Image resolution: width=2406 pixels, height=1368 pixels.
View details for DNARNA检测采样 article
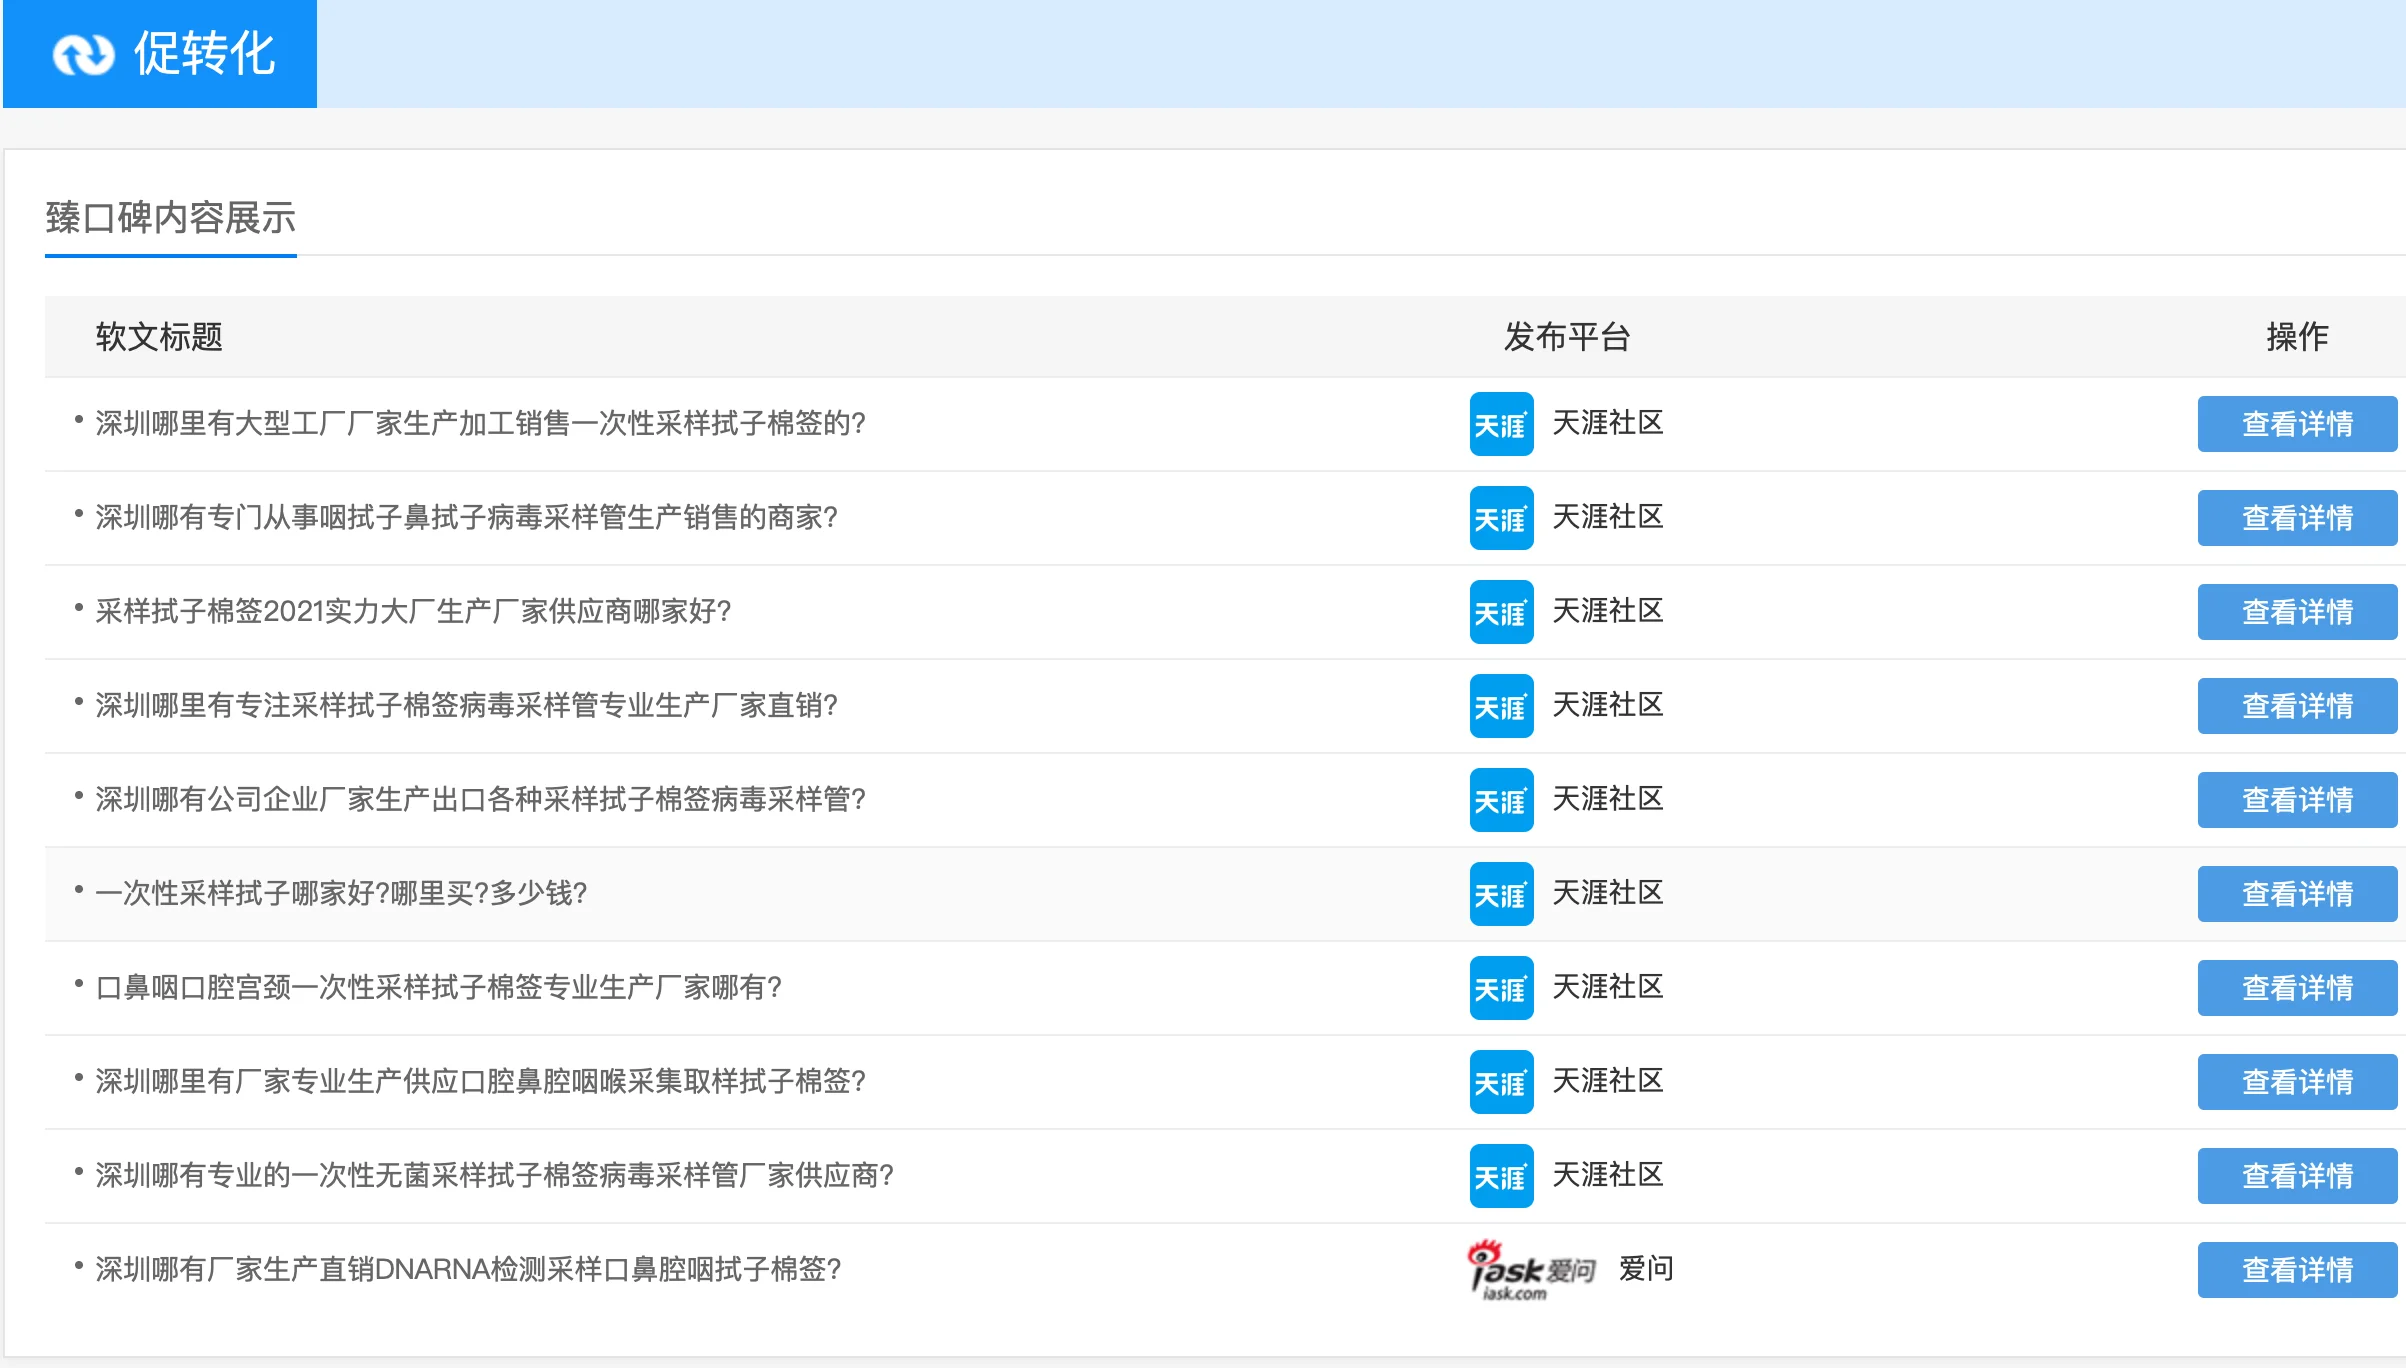pyautogui.click(x=2297, y=1270)
